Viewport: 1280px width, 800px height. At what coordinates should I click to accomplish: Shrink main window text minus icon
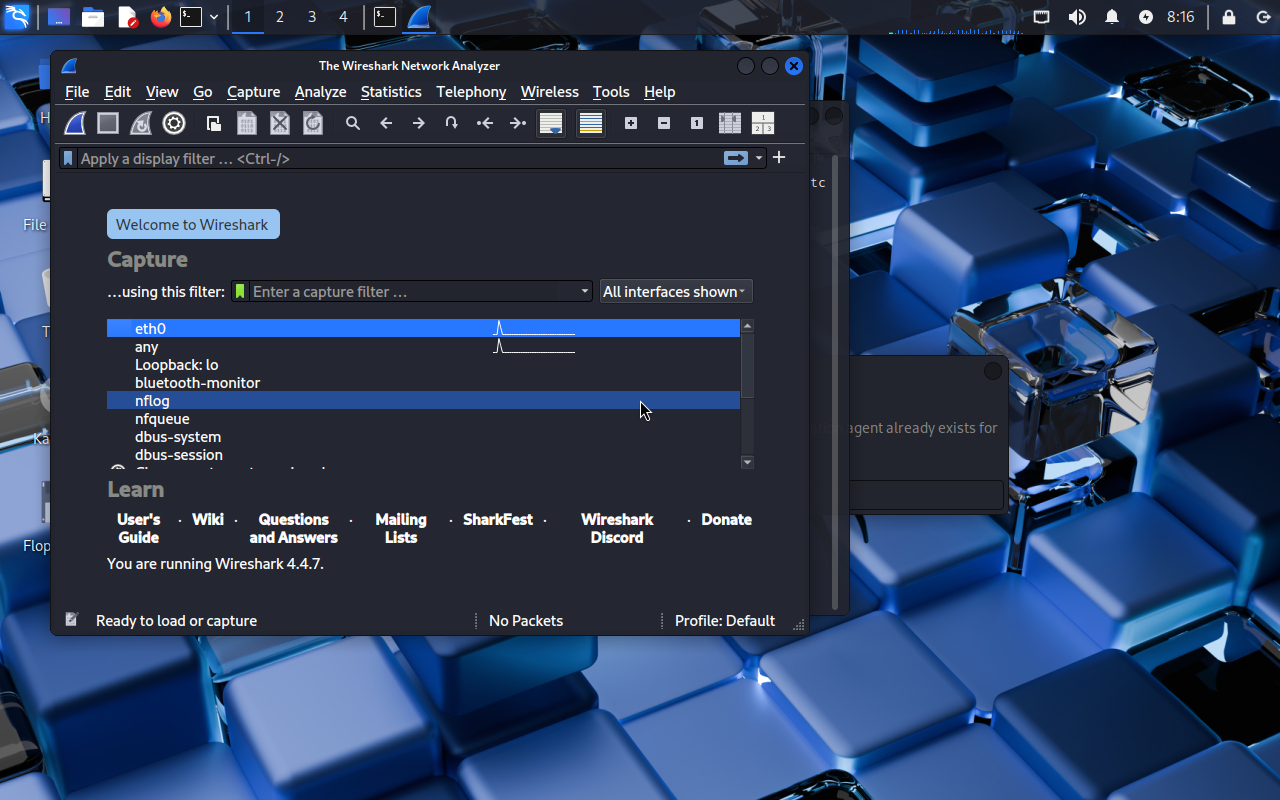664,123
